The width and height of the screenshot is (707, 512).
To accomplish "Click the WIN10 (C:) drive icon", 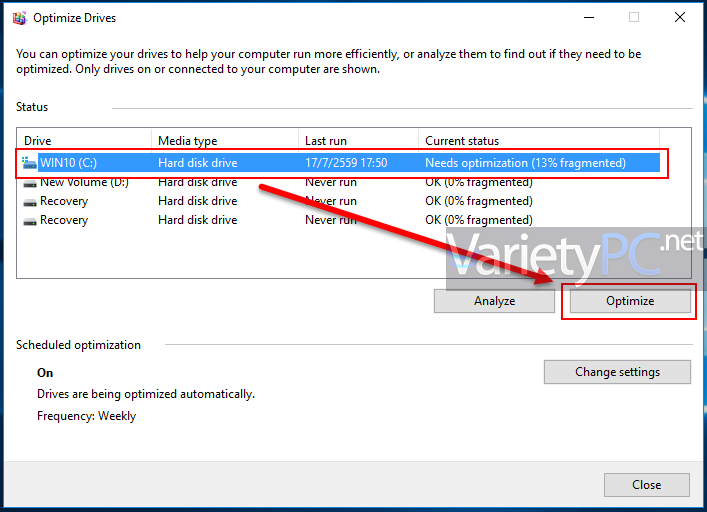I will (29, 163).
